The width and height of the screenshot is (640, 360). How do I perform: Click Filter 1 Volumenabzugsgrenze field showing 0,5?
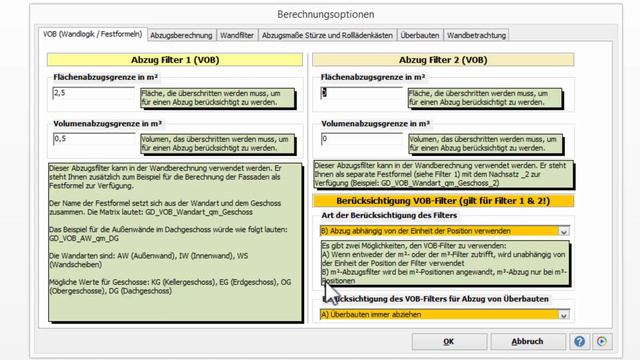[94, 139]
